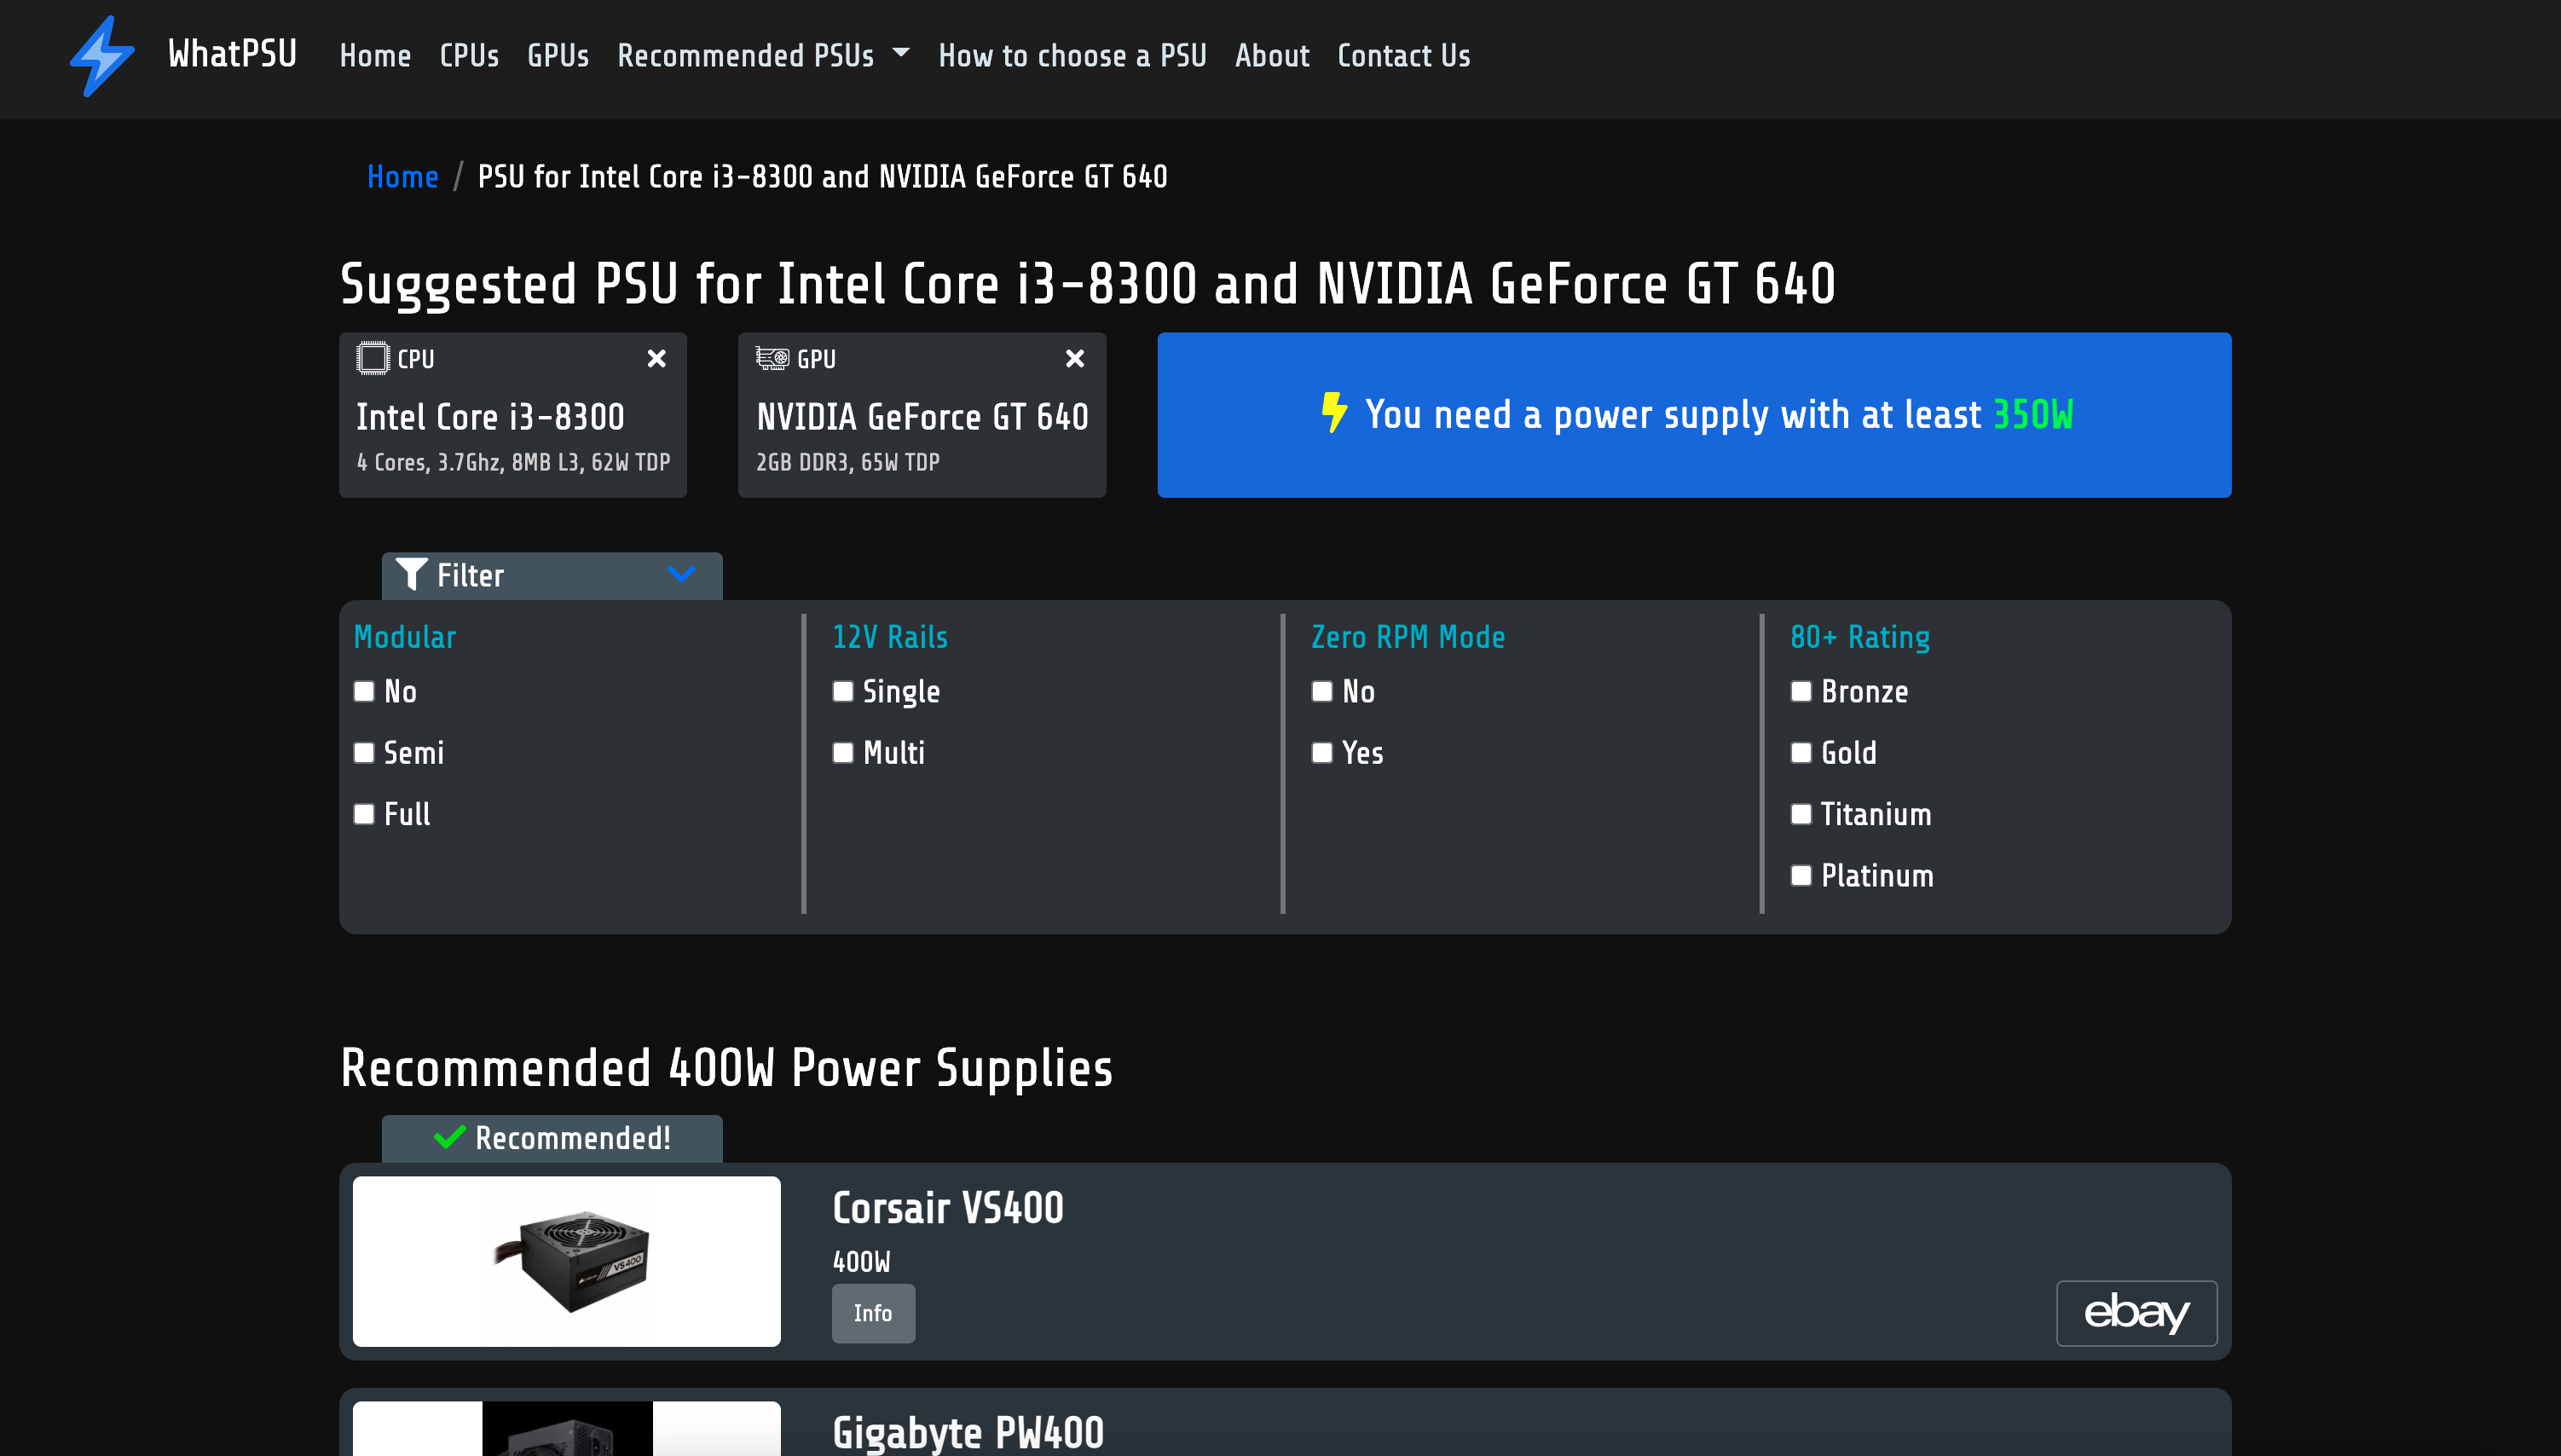Screen dimensions: 2561x1456
Task: Click the WhatPSU lightning bolt logo
Action: click(x=102, y=56)
